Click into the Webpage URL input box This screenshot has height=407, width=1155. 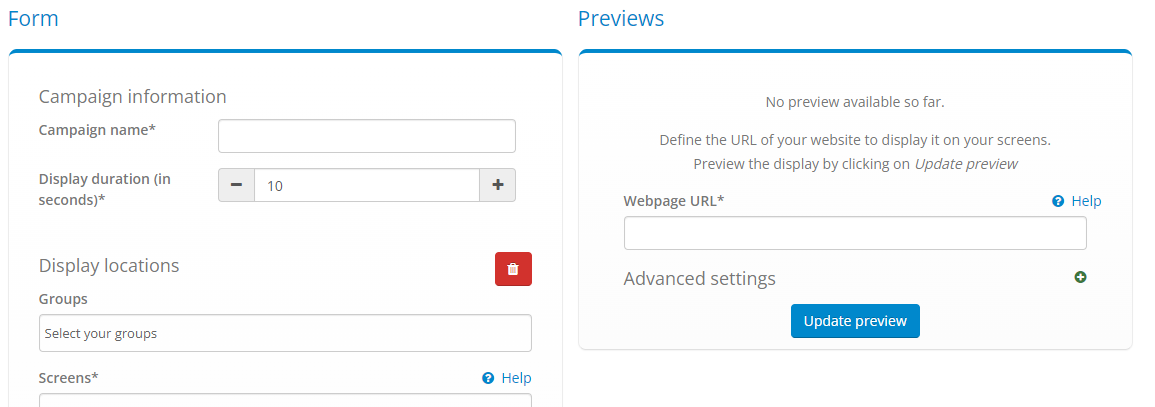tap(855, 233)
